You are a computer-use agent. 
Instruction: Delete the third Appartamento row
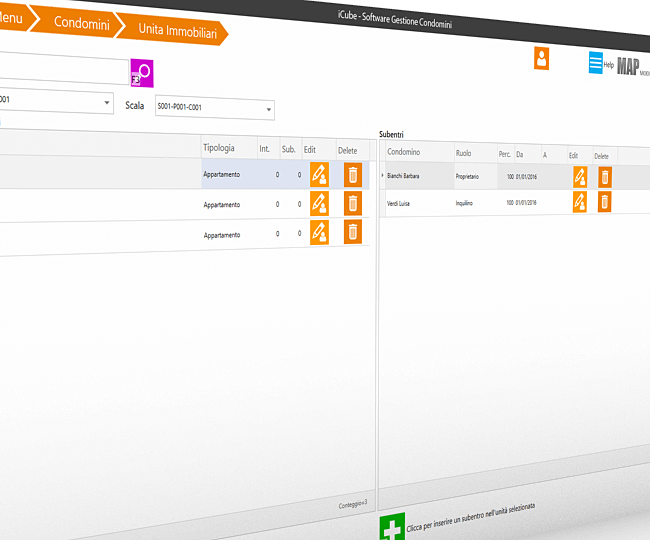point(353,232)
